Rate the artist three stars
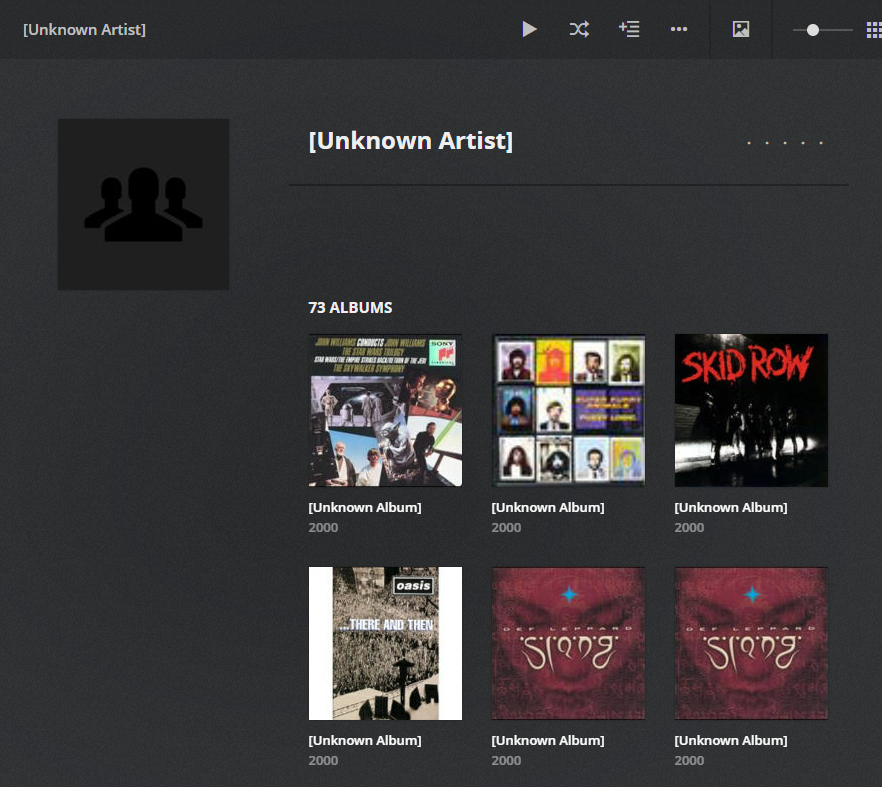 785,143
